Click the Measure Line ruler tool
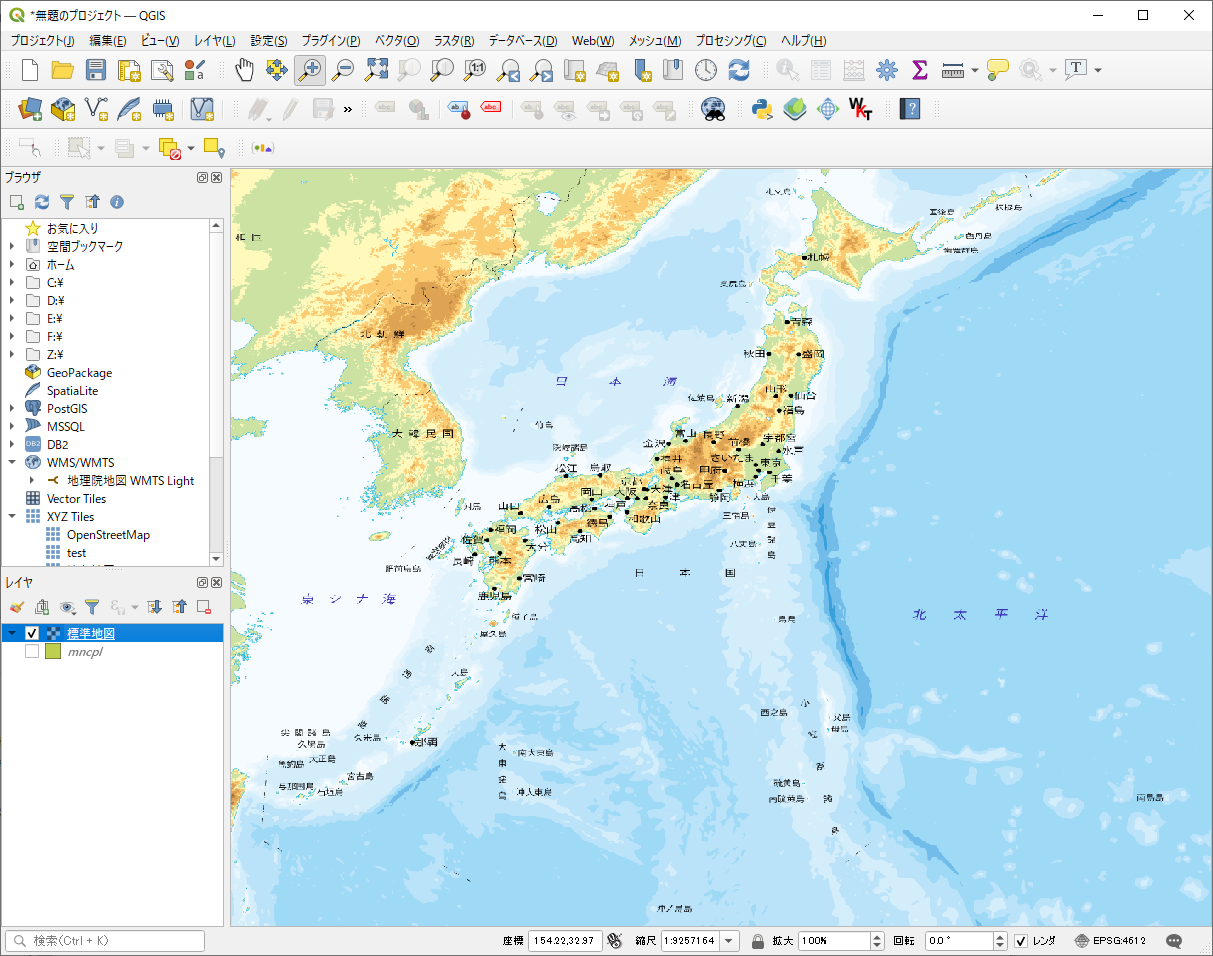This screenshot has width=1213, height=956. pyautogui.click(x=953, y=70)
